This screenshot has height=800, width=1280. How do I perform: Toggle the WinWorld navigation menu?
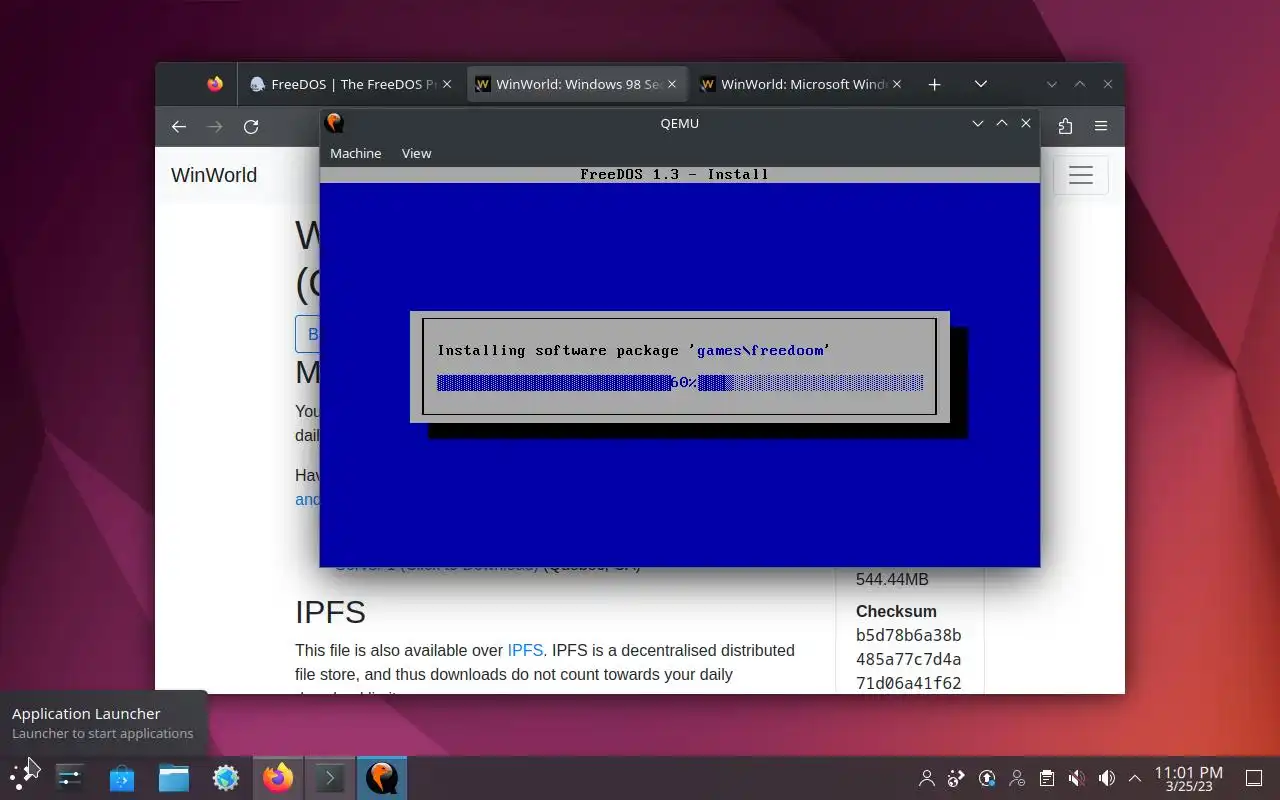1081,175
